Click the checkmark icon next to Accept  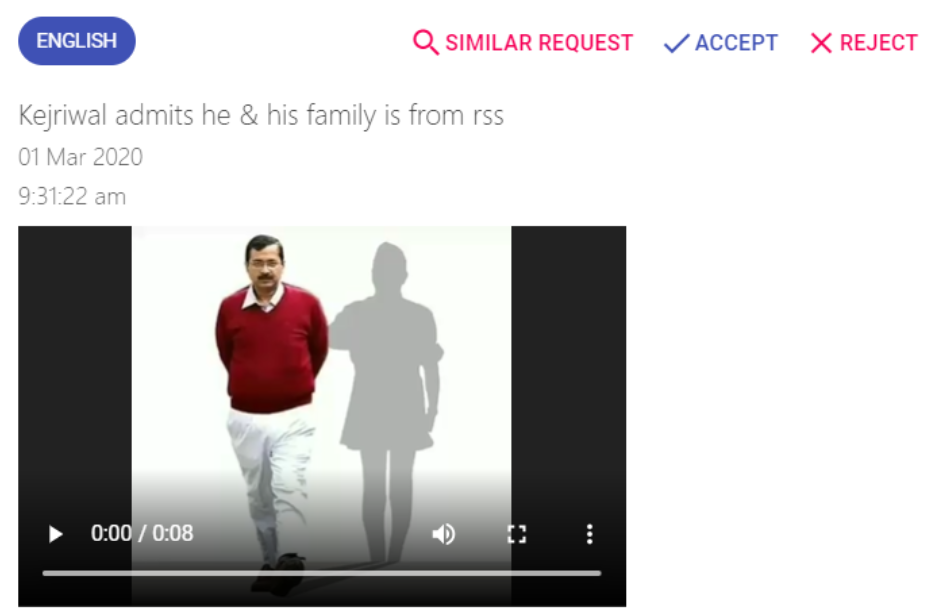point(676,43)
